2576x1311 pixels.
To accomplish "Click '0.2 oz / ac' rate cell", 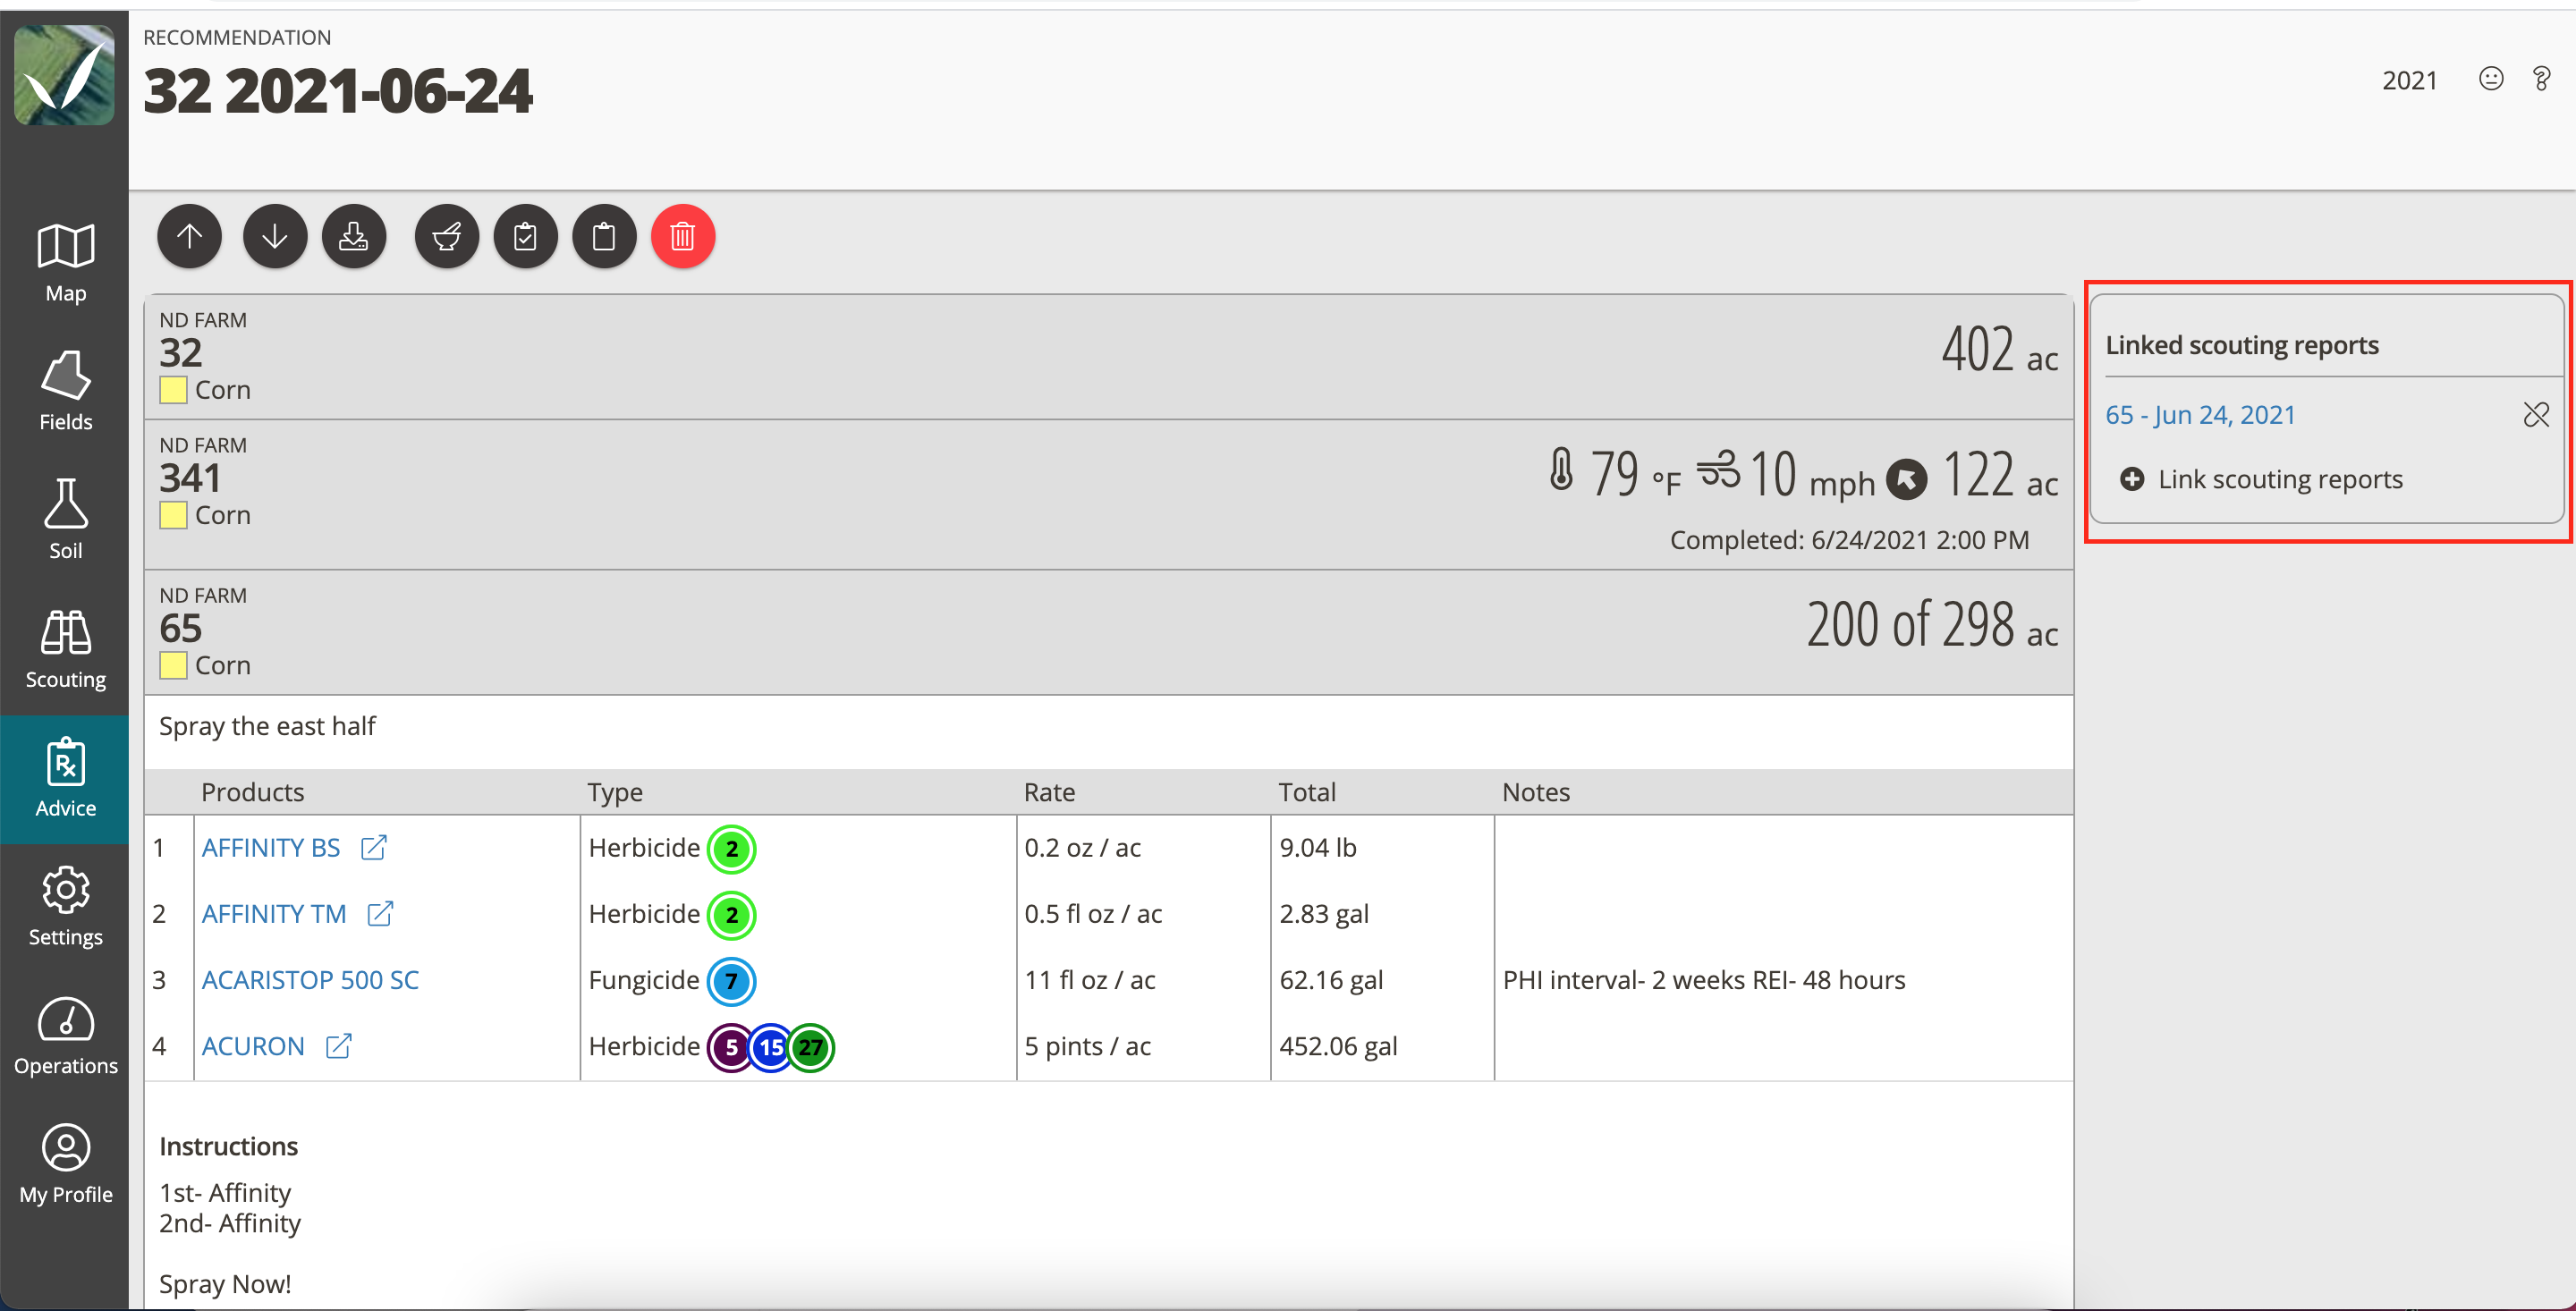I will pos(1082,848).
